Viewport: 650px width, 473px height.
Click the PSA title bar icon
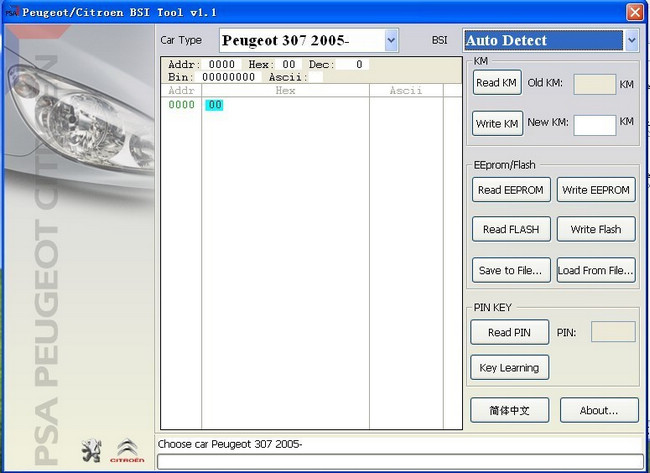point(12,12)
